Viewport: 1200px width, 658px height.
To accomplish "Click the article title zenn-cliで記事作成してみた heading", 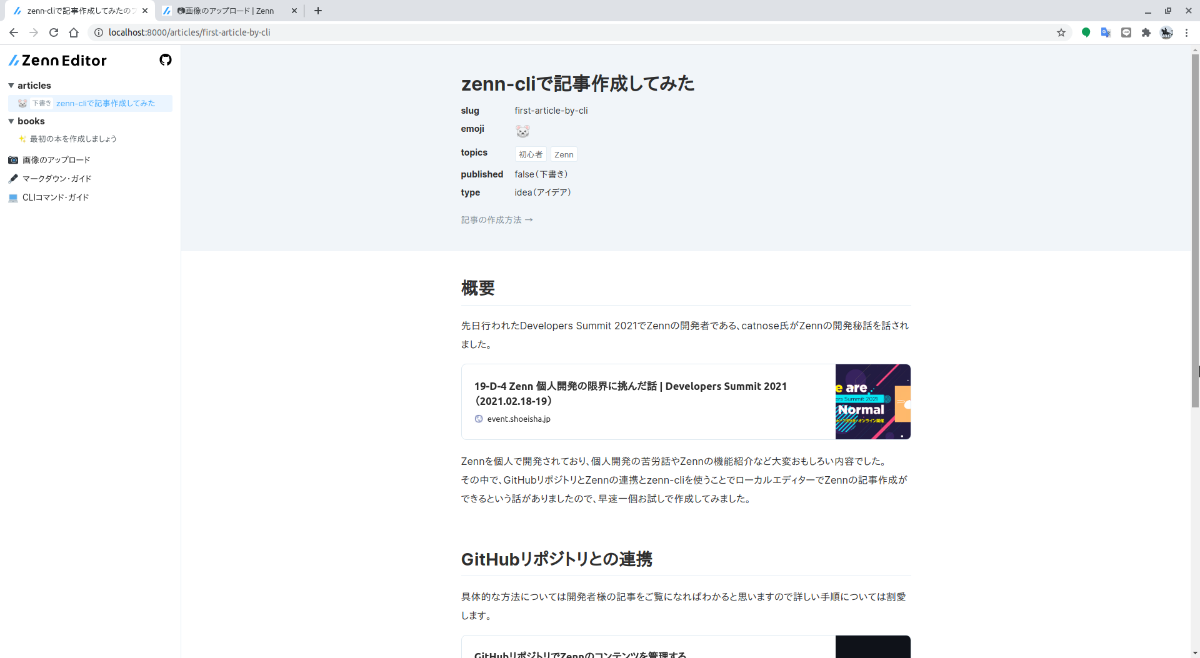I will [x=578, y=83].
